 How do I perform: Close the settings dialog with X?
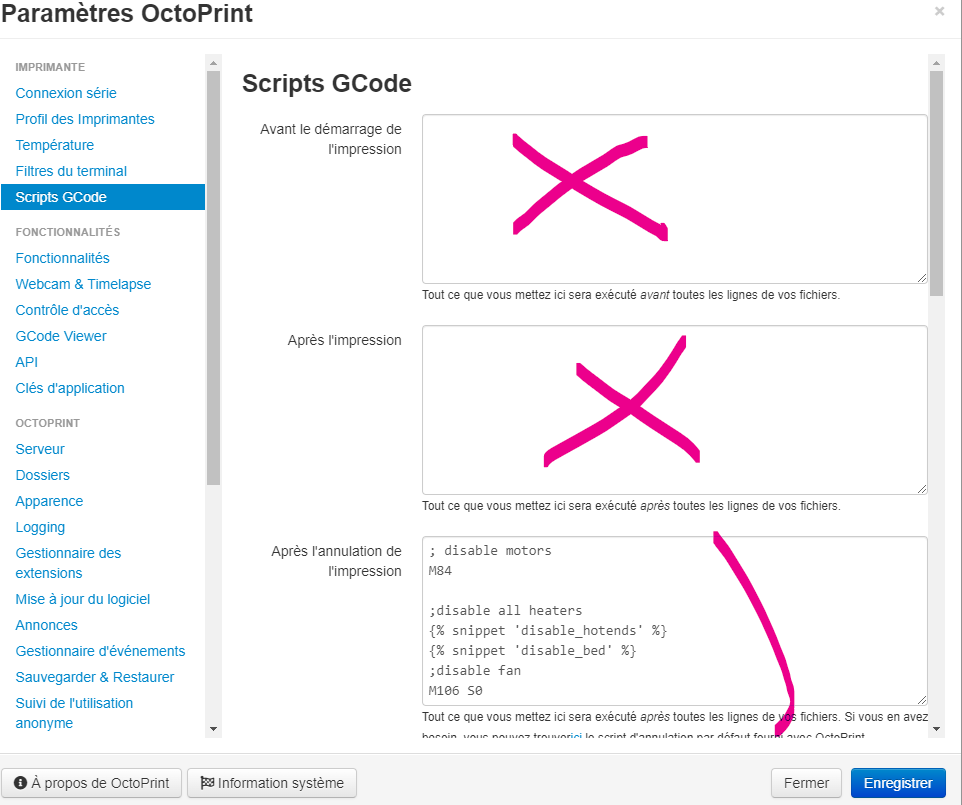point(939,11)
